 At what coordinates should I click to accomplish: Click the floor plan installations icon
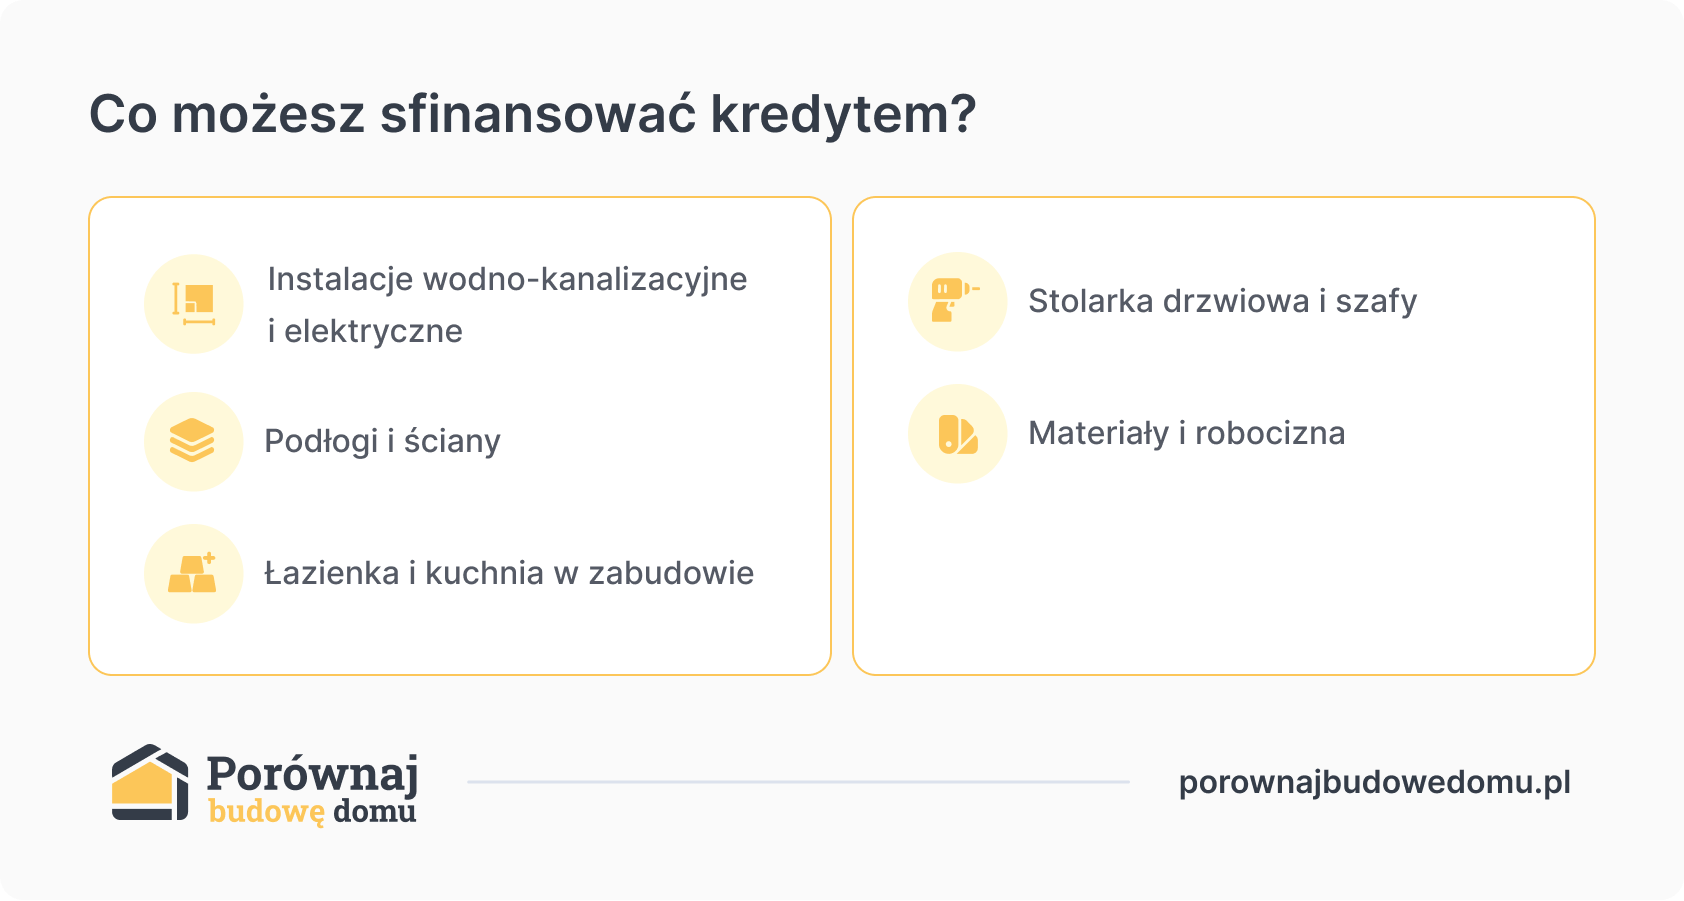coord(193,303)
